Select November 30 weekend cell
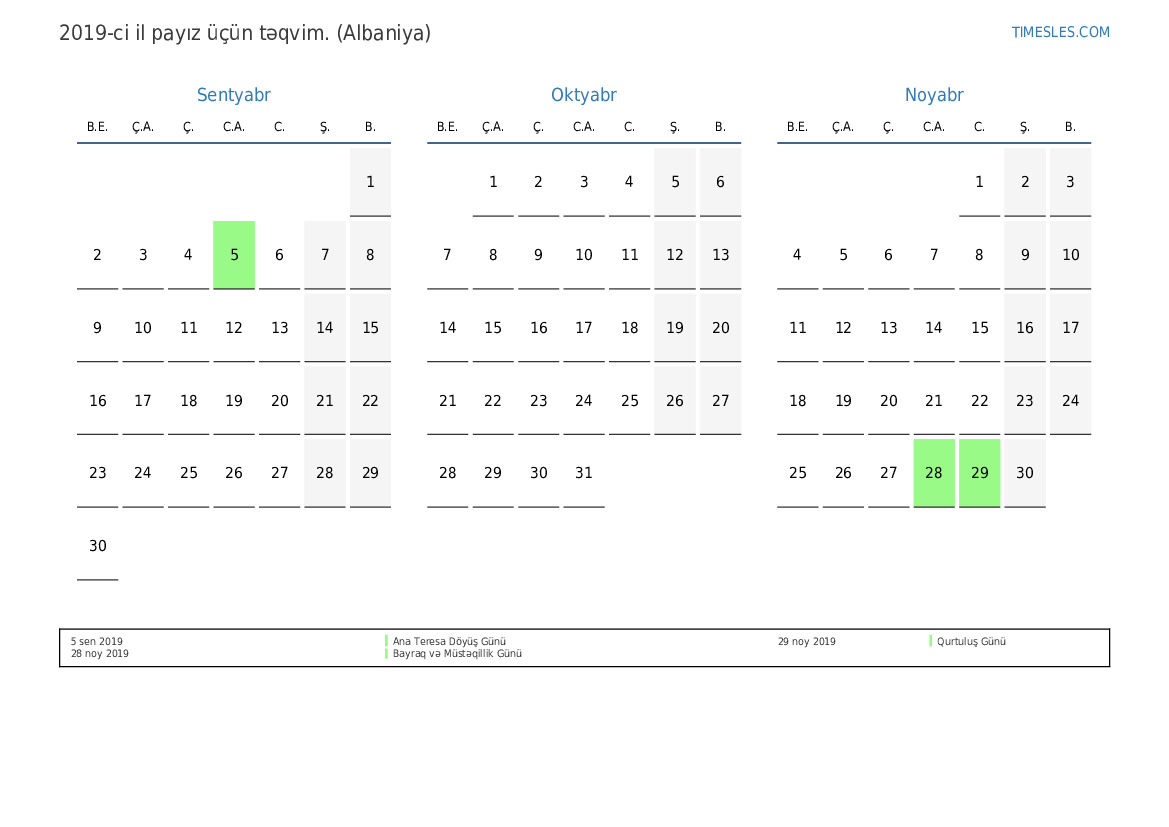This screenshot has height=827, width=1169. pyautogui.click(x=1024, y=473)
